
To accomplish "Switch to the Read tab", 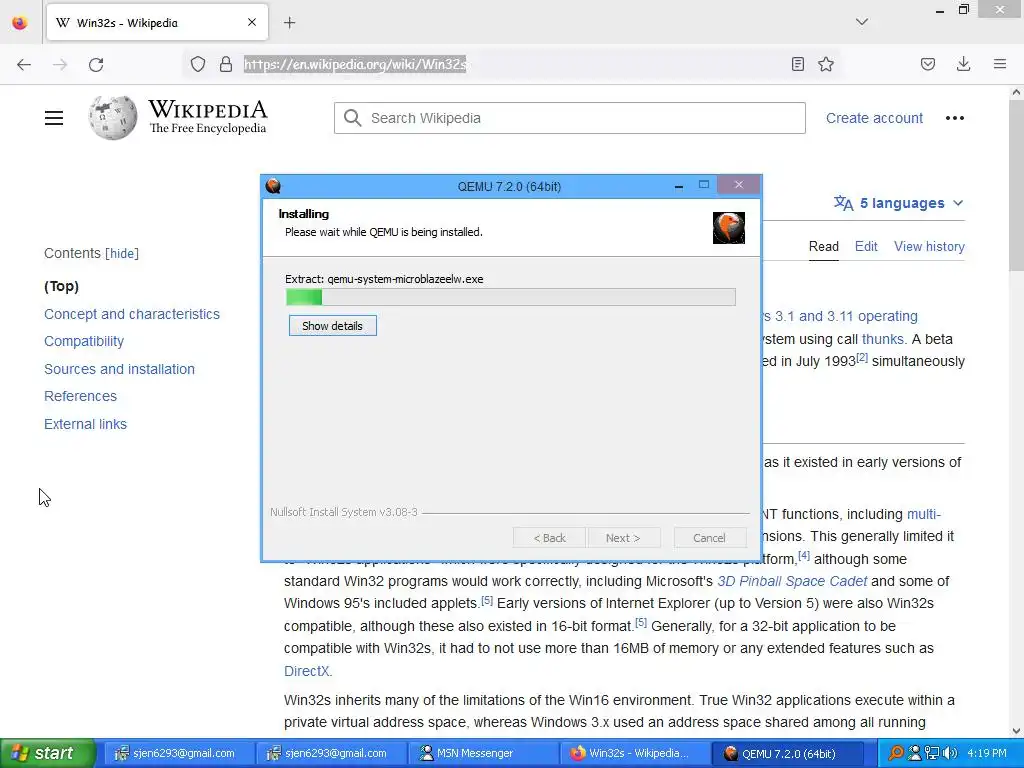I will (x=824, y=246).
